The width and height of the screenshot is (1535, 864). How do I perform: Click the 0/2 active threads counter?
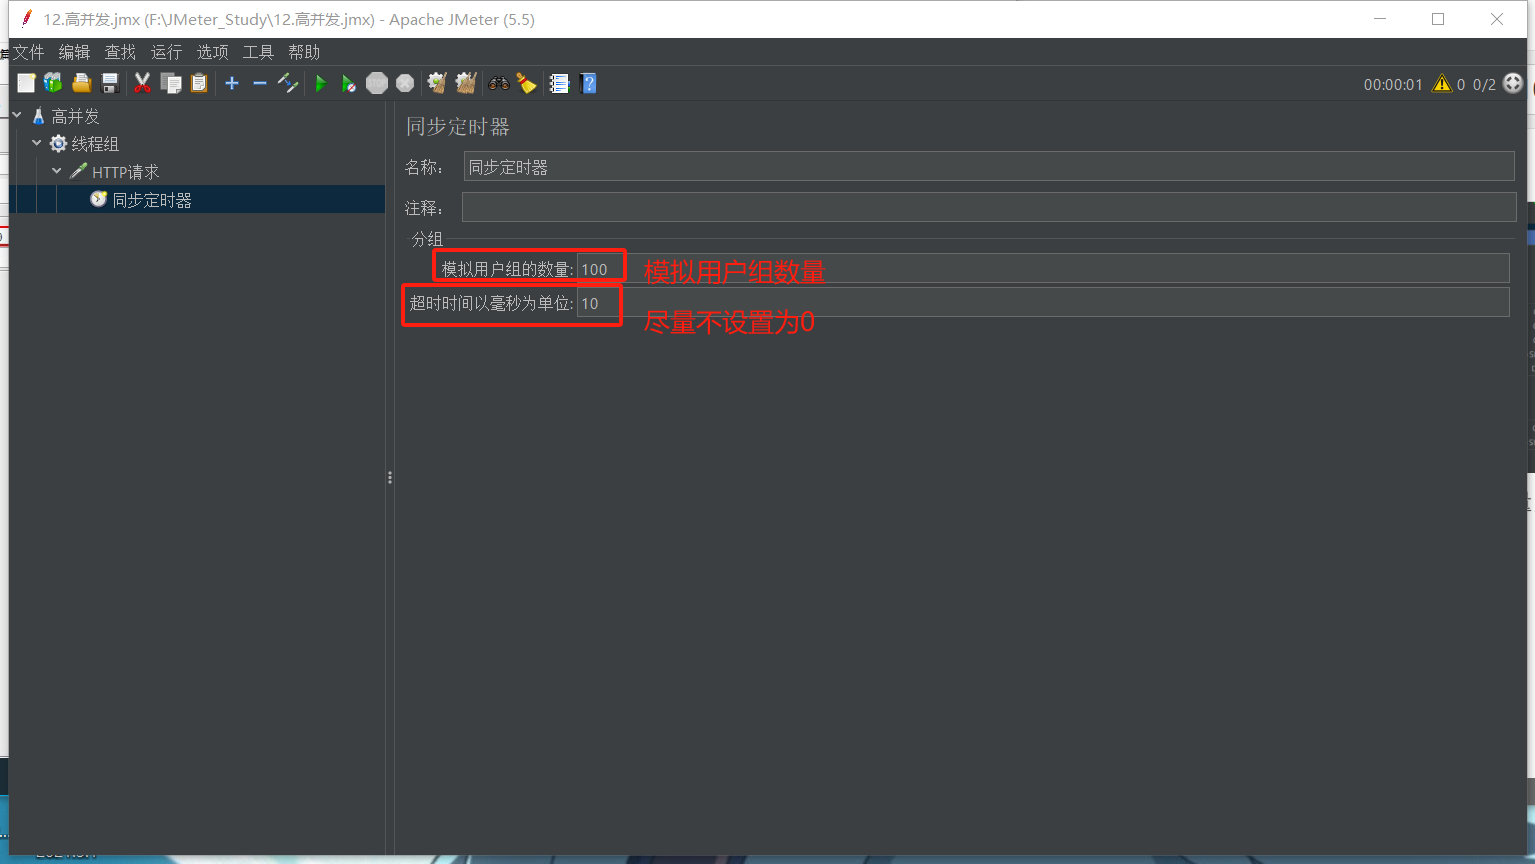tap(1484, 85)
